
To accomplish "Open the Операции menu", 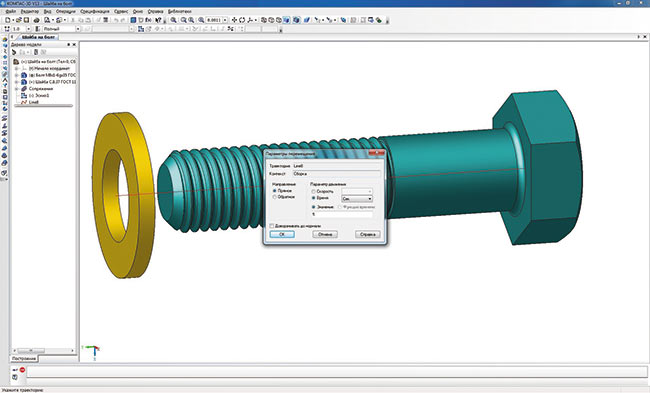I will pyautogui.click(x=65, y=12).
